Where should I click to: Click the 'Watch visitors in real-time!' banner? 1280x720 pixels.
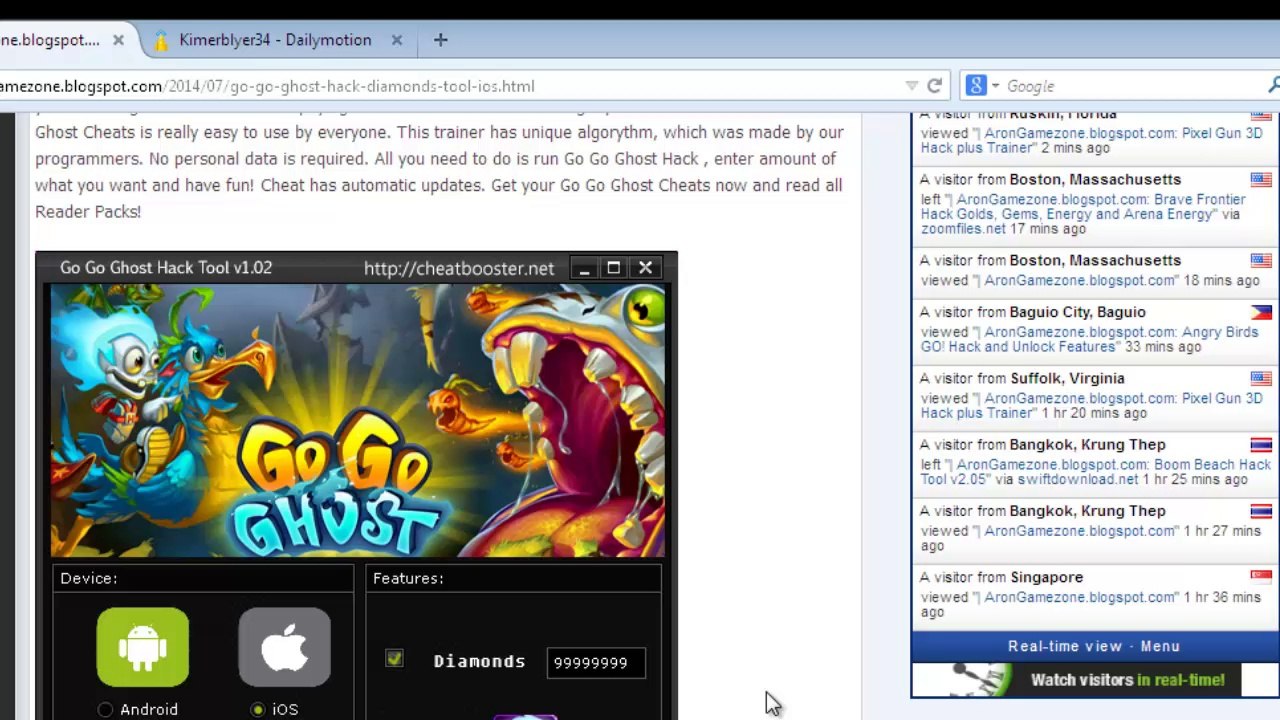point(1095,679)
